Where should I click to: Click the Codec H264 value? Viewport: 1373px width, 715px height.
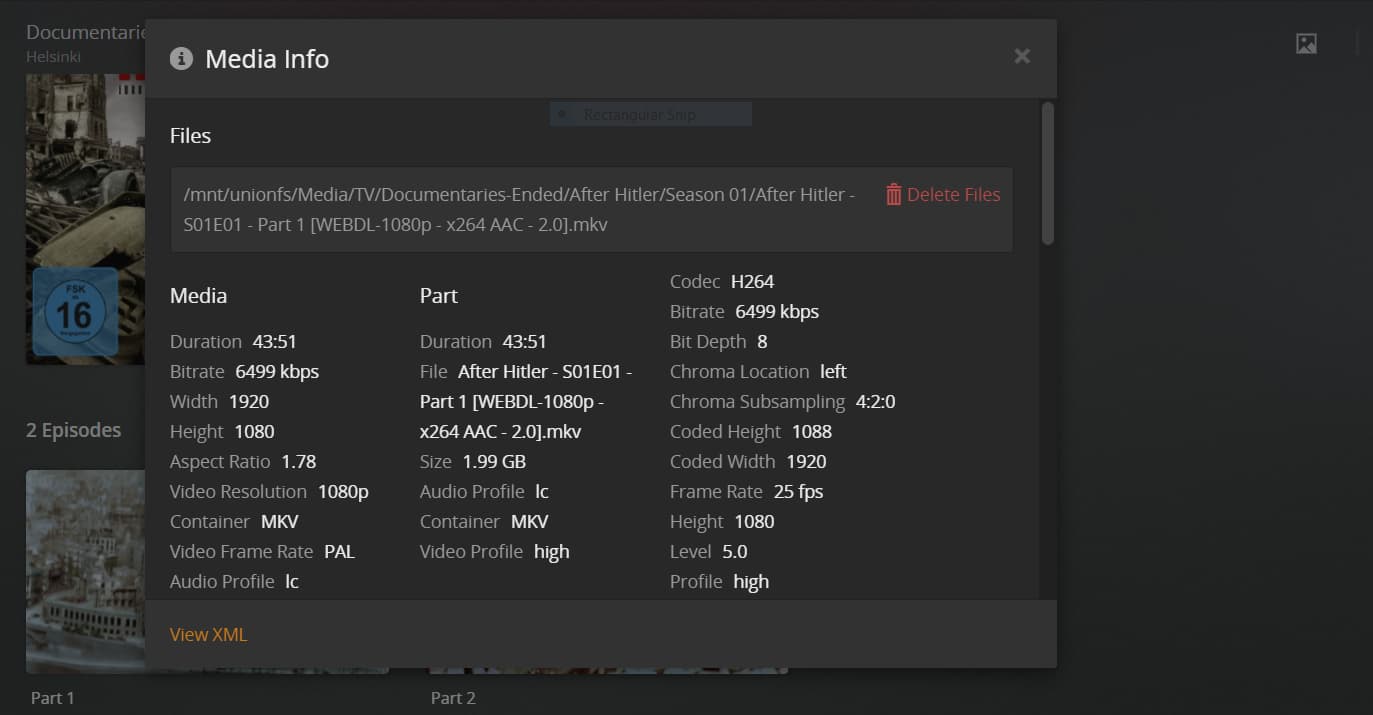pos(752,282)
